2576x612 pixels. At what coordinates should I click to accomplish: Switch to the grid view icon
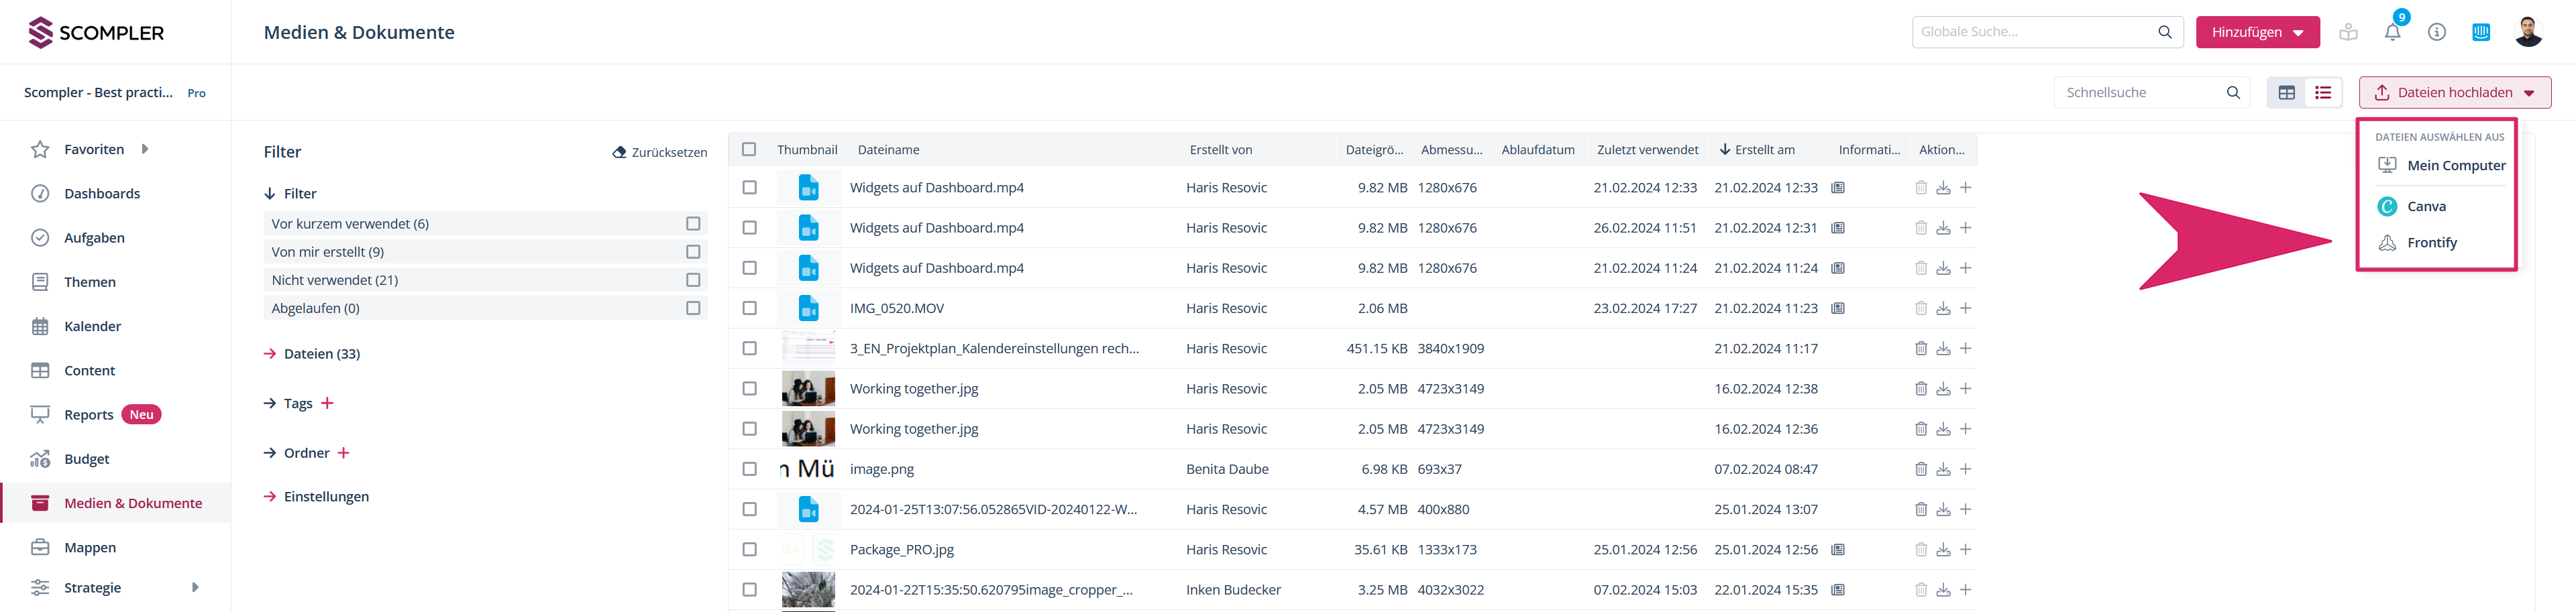2286,93
